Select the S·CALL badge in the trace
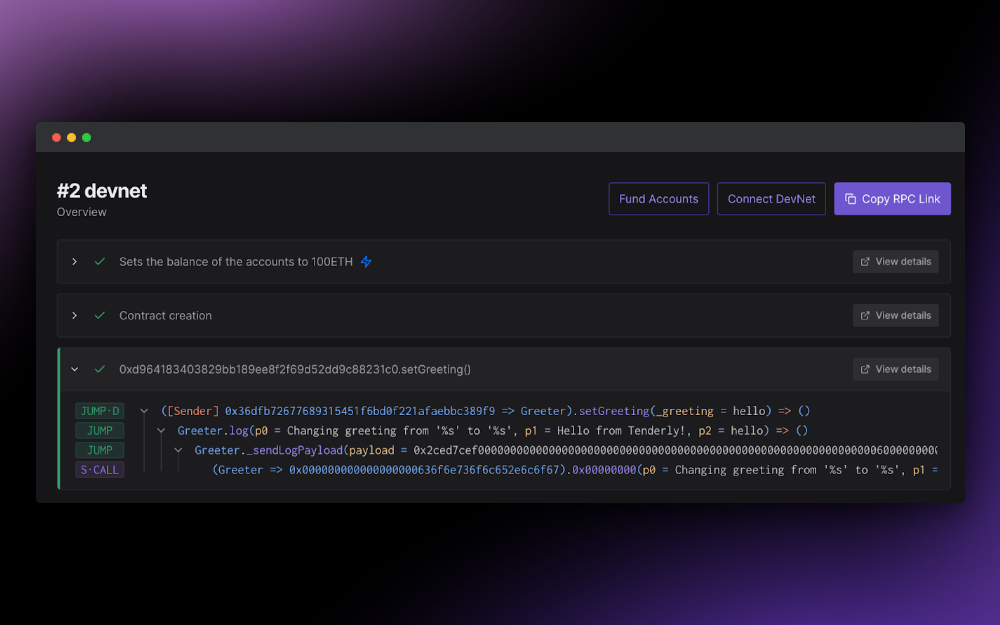1000x625 pixels. (x=99, y=469)
